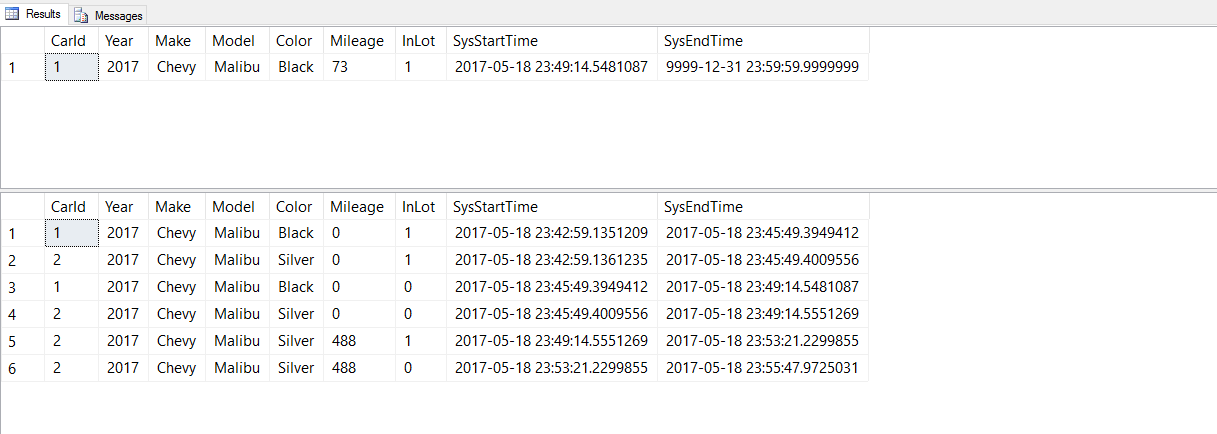Click the Results tab grid icon
This screenshot has height=434, width=1217.
(x=14, y=15)
